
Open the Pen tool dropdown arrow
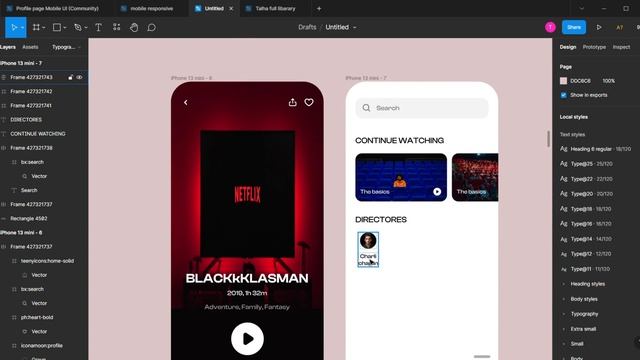coord(86,27)
